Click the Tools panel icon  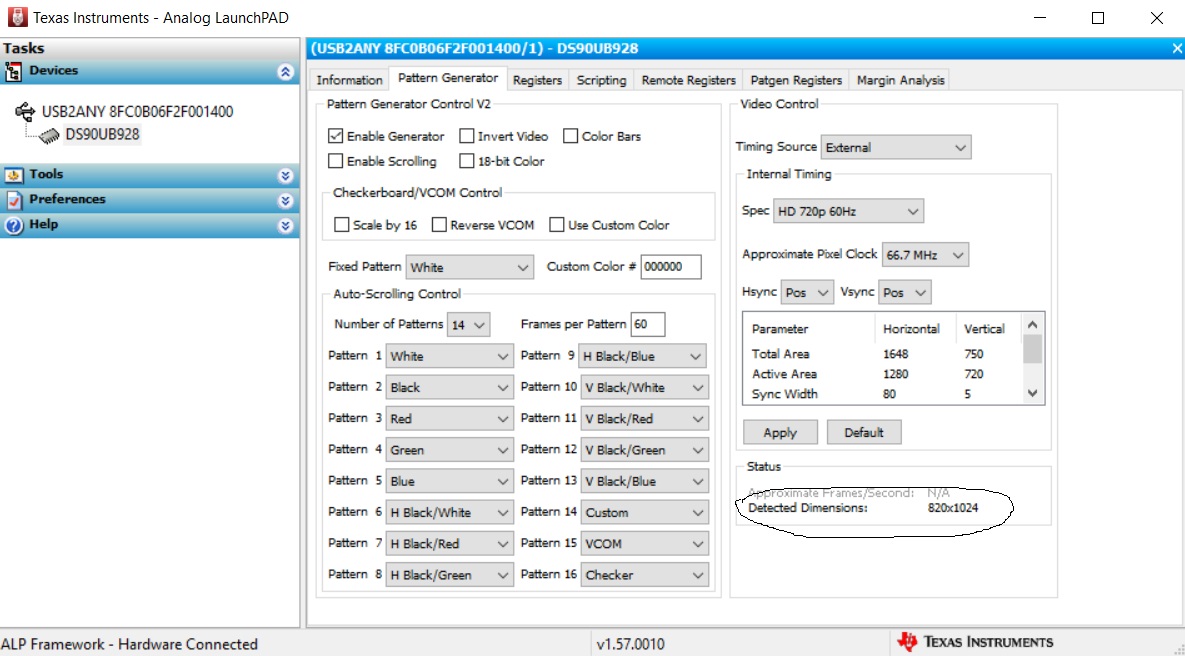click(x=14, y=175)
